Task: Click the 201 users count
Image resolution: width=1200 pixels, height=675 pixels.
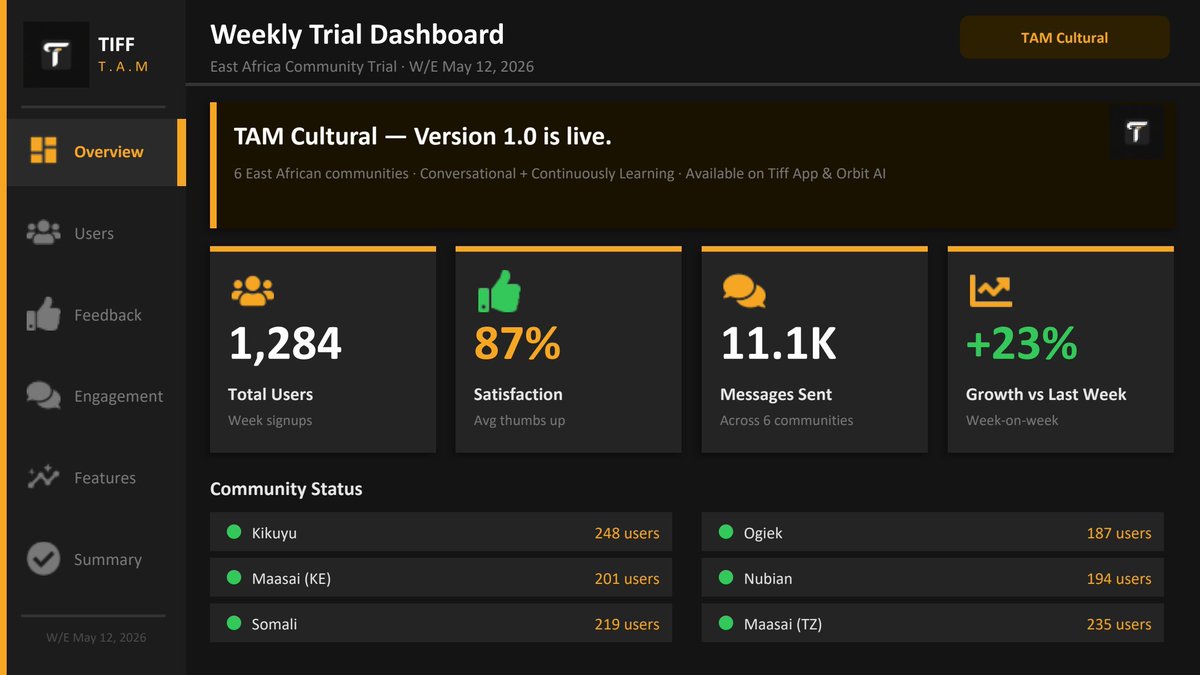Action: (x=627, y=578)
